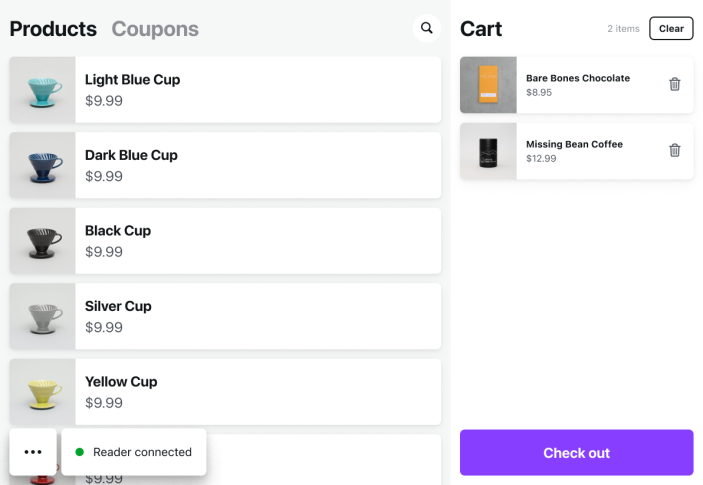The image size is (703, 485).
Task: Click the green reader status dot
Action: [x=80, y=452]
